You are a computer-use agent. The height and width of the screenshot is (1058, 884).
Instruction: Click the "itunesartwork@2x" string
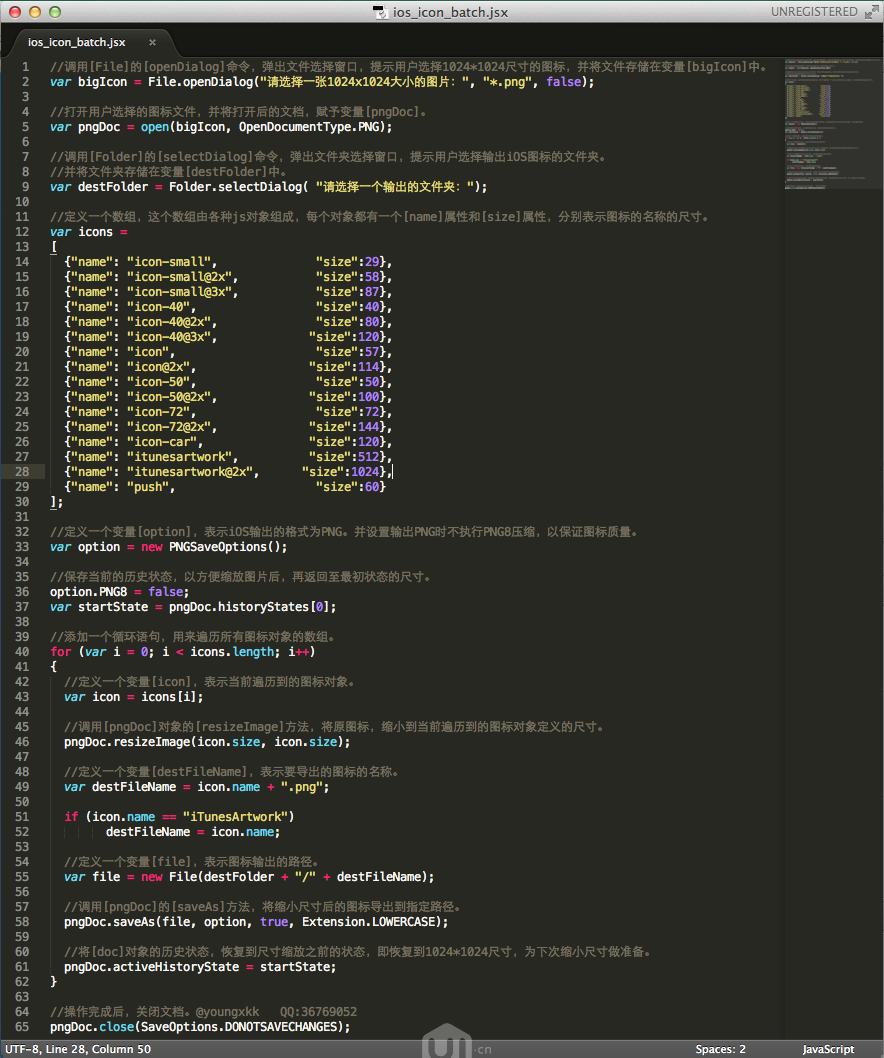point(190,472)
